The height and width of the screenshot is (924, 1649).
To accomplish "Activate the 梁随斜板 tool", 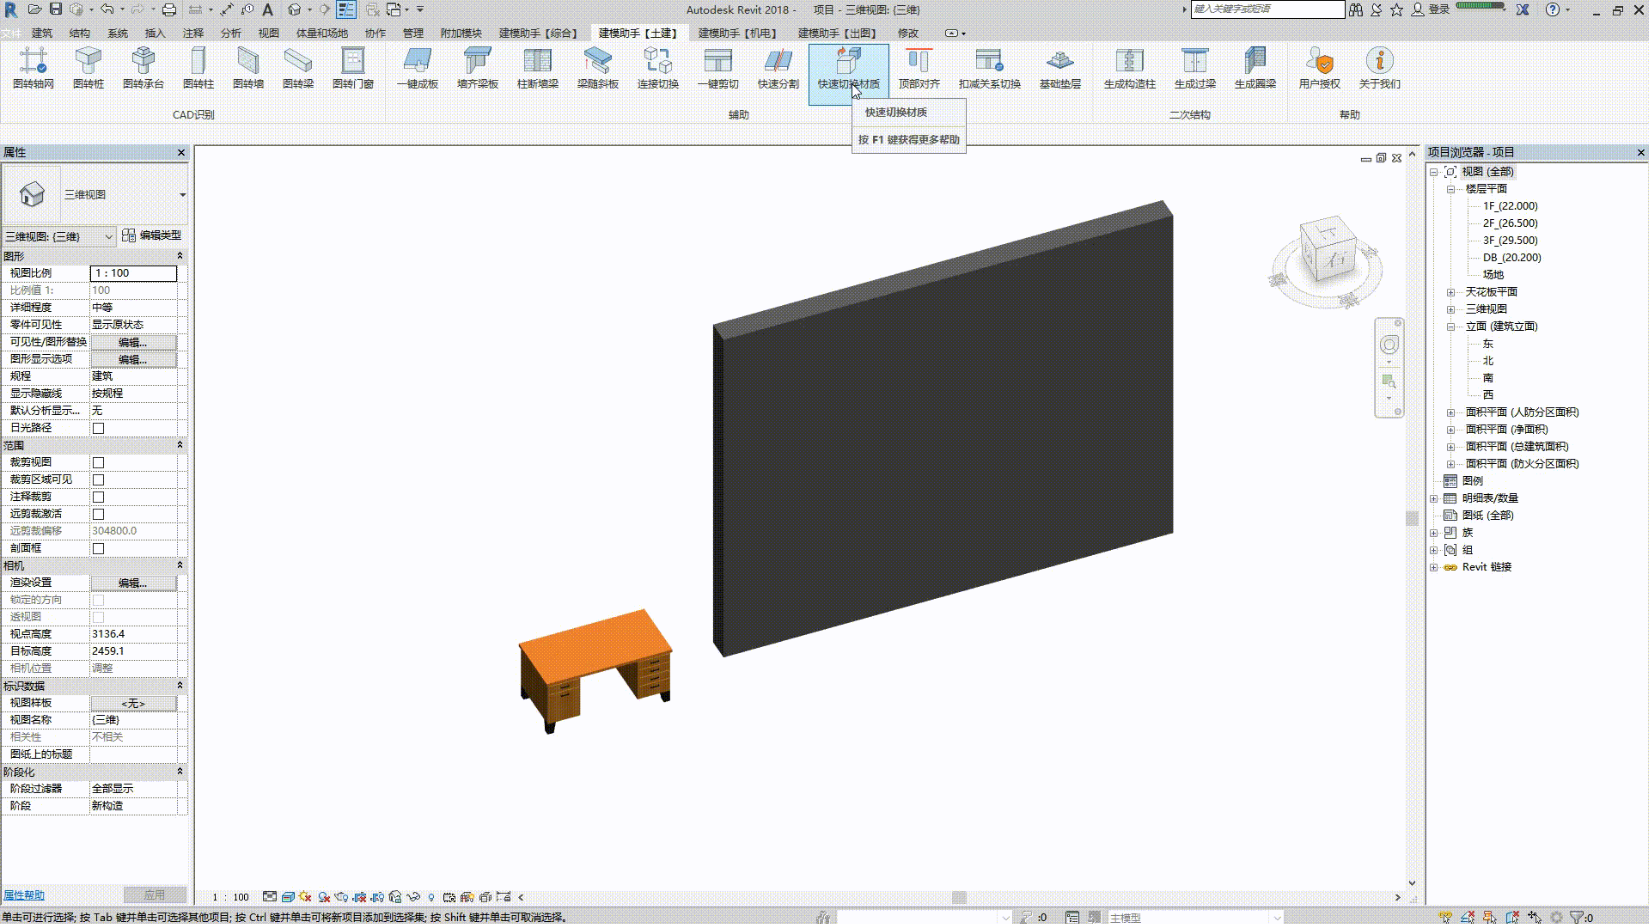I will pos(598,68).
